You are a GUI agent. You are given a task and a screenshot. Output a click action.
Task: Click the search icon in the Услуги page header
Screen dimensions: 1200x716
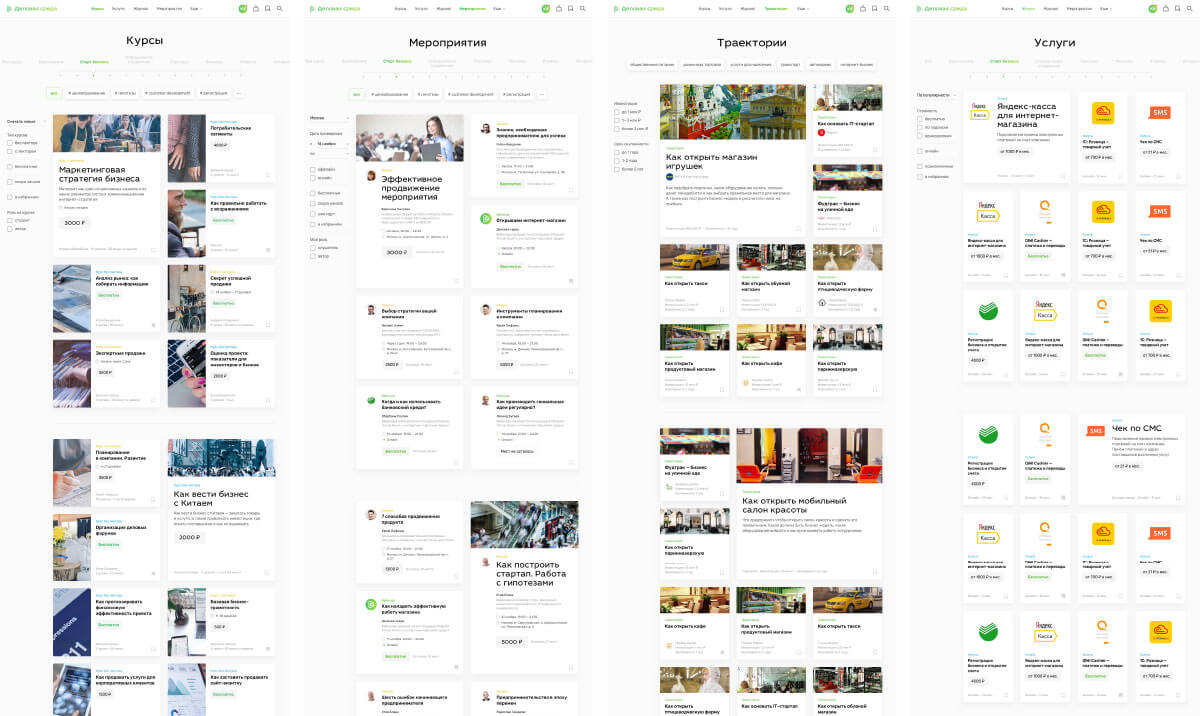(x=1187, y=8)
